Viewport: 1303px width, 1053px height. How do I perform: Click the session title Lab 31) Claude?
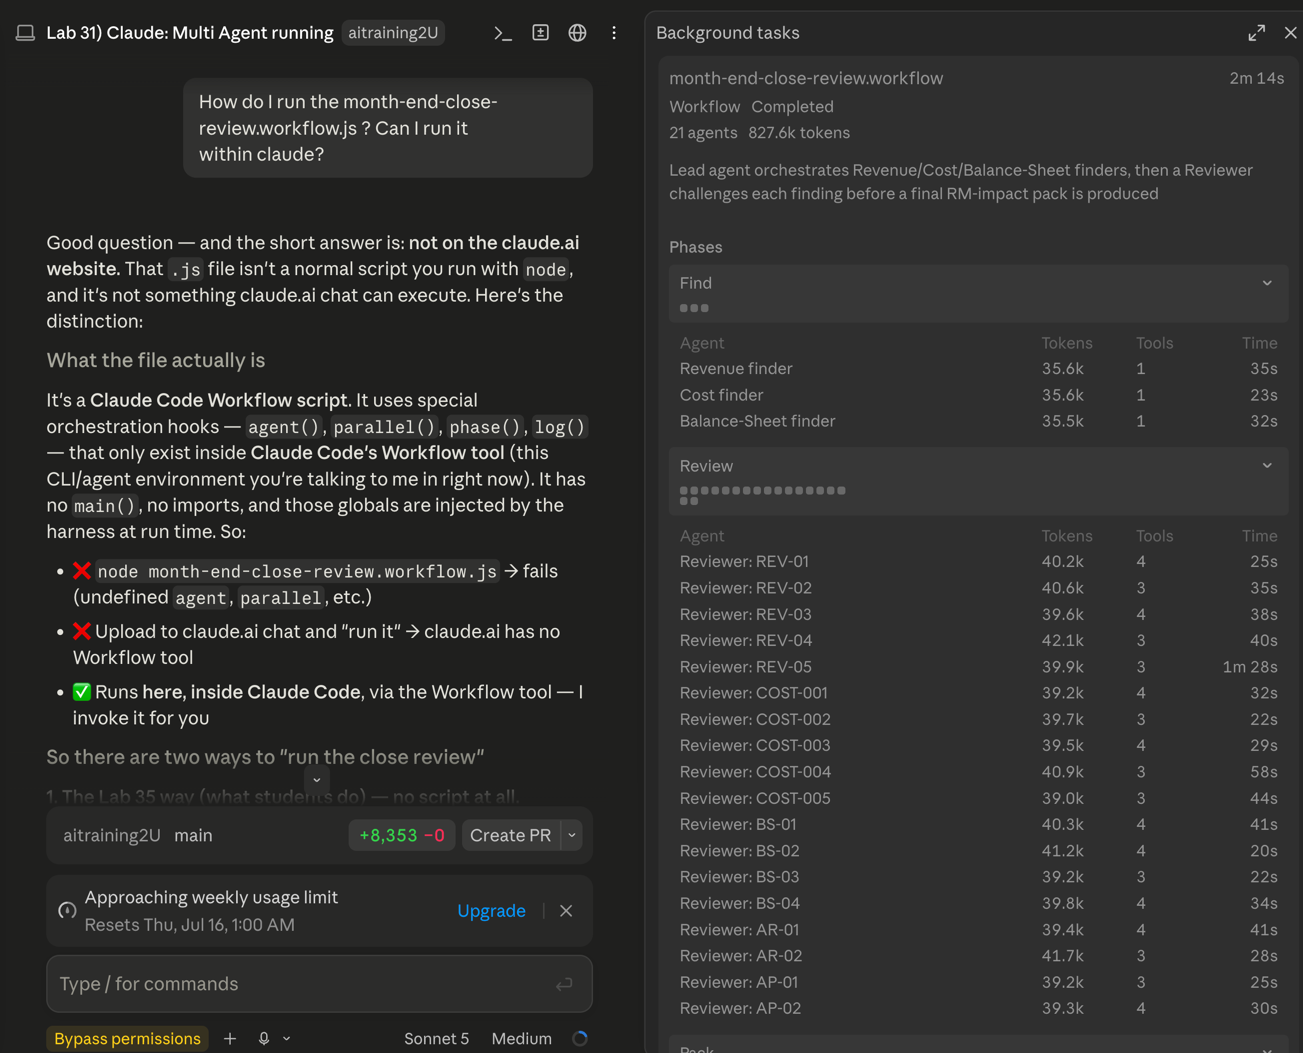click(190, 33)
